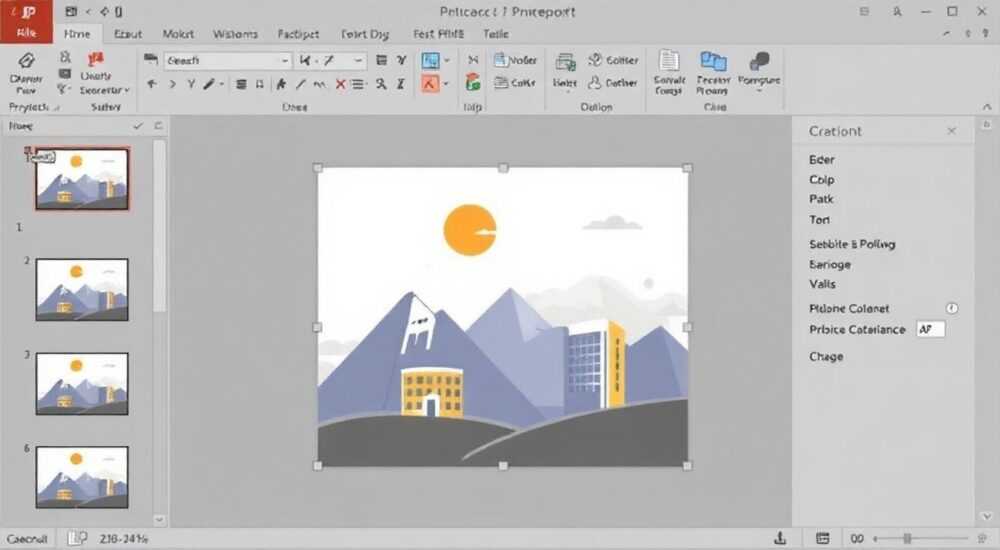Click the zoom slider handle in status bar
The width and height of the screenshot is (1000, 550).
coord(907,539)
